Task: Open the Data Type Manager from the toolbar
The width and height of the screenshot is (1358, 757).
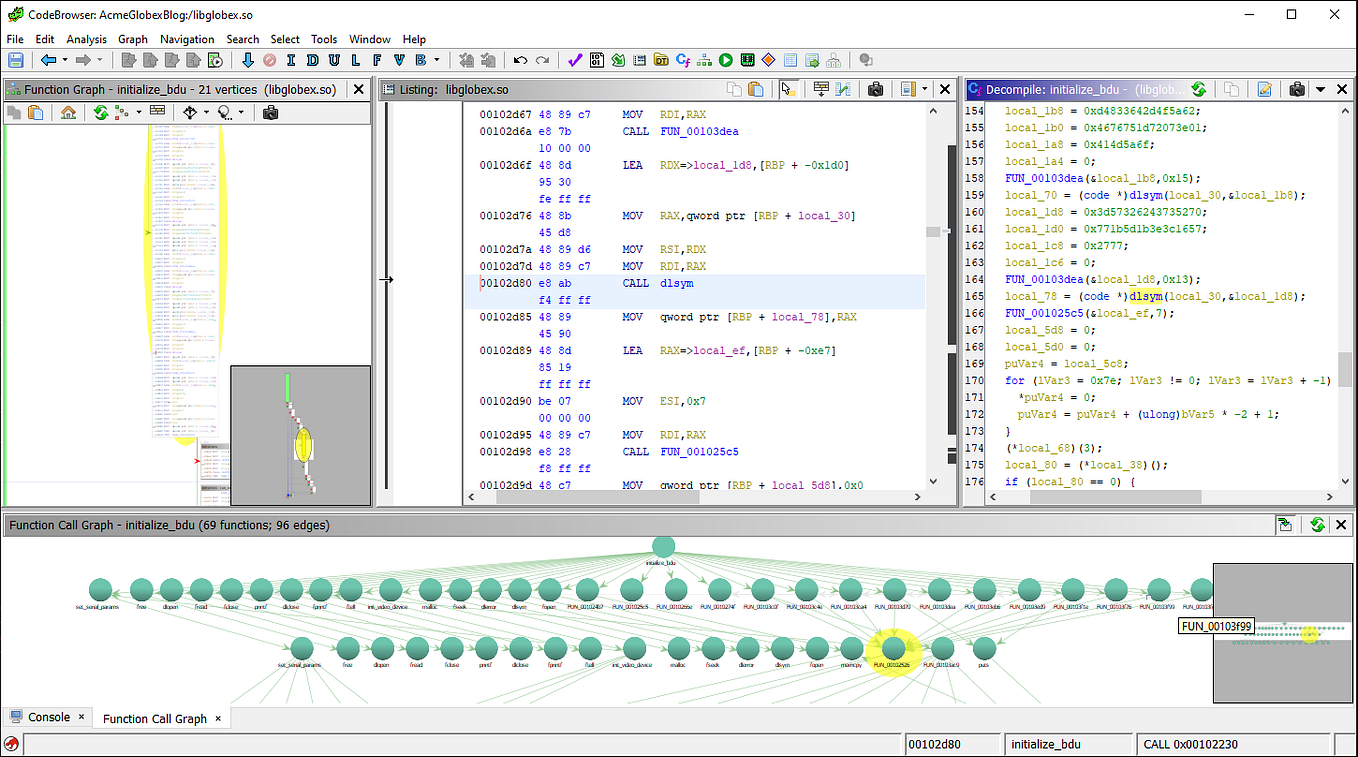Action: tap(662, 61)
